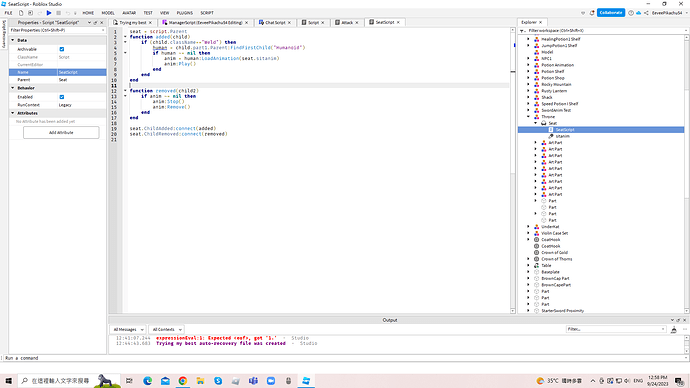Switch to the AVATAR ribbon tab
The height and width of the screenshot is (388, 690).
(129, 13)
